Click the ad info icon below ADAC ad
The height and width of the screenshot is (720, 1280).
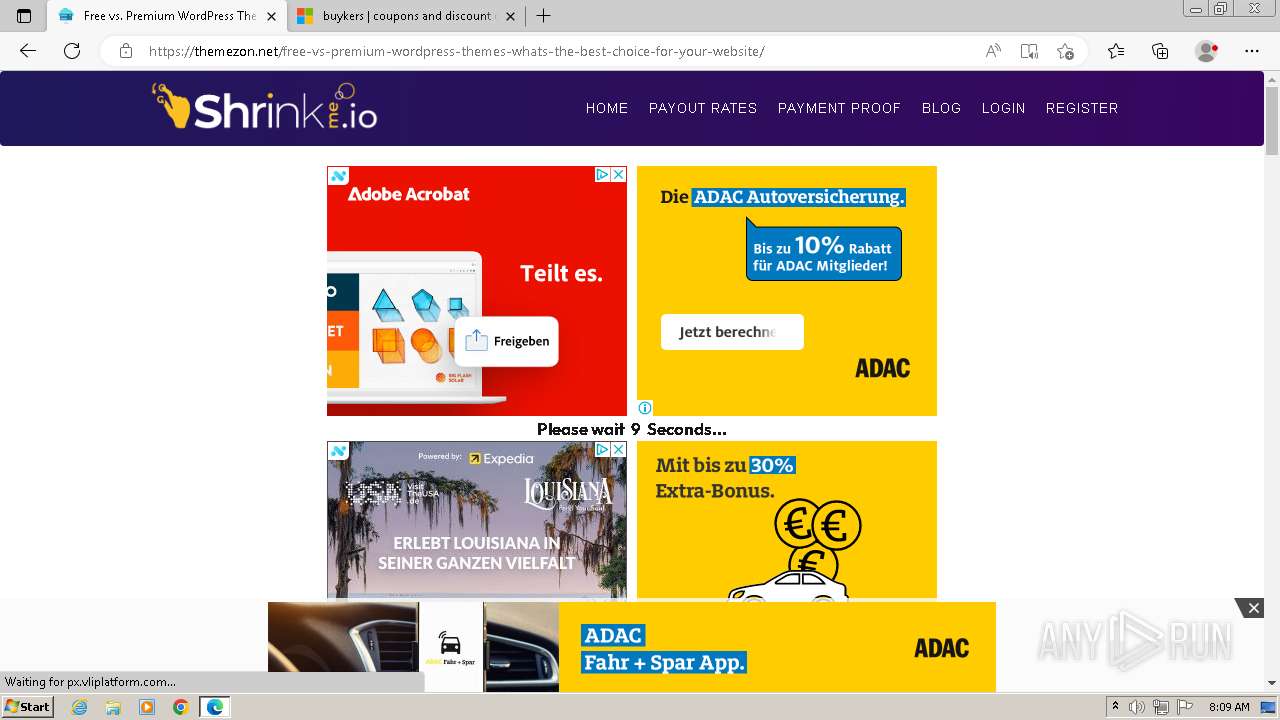[x=645, y=408]
